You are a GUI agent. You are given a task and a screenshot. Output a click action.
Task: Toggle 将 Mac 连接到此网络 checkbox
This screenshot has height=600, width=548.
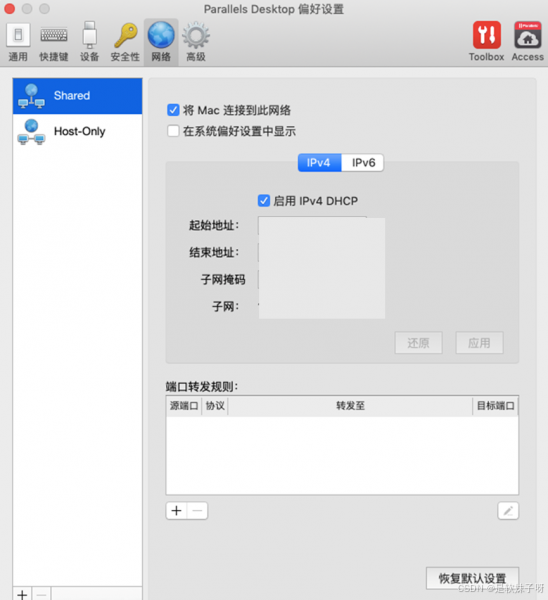(173, 110)
